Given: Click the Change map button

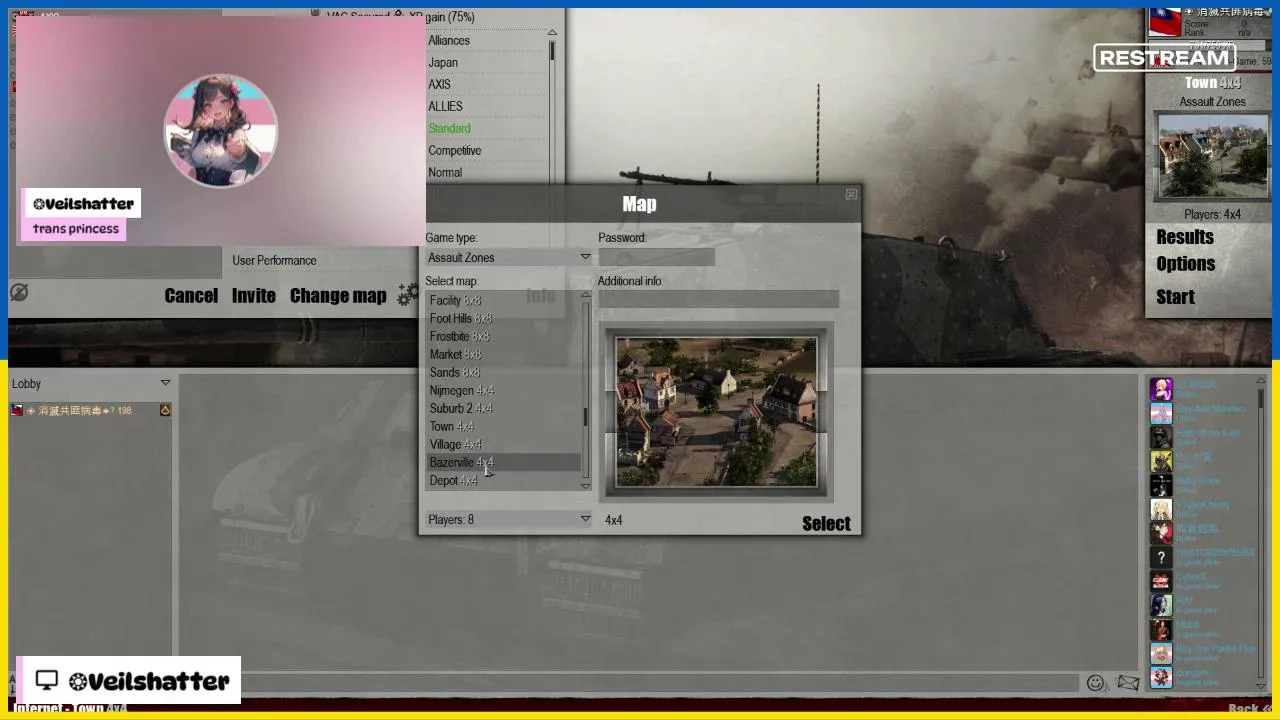Looking at the screenshot, I should pos(338,295).
